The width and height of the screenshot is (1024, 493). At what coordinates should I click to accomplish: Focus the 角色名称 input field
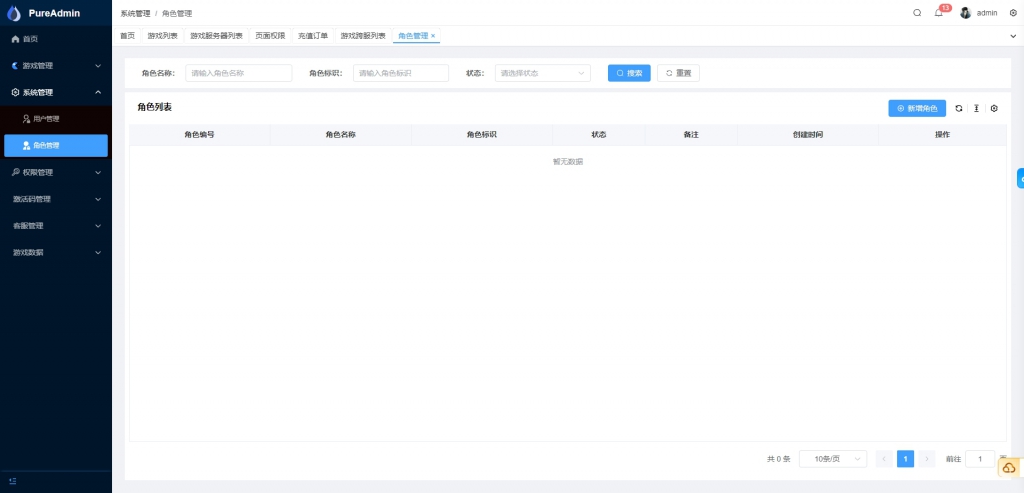239,73
